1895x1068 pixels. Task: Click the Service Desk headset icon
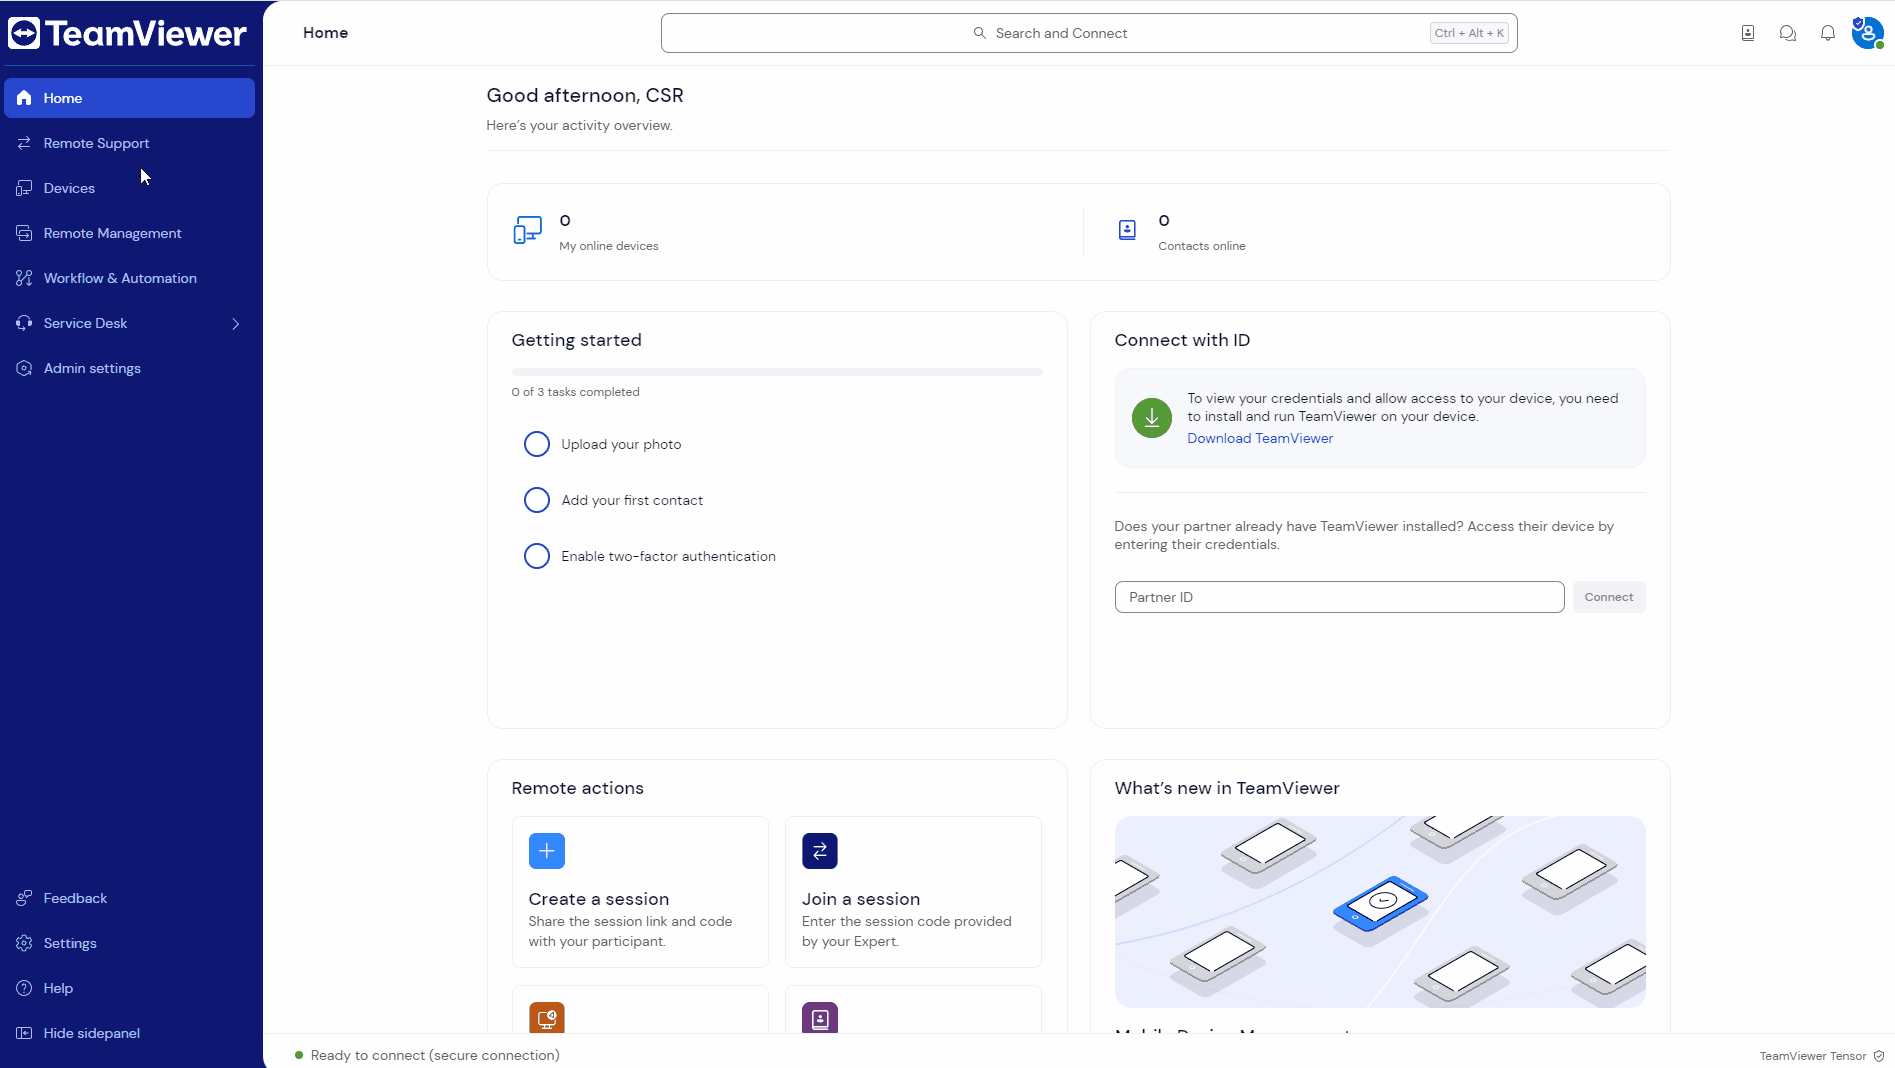[24, 323]
